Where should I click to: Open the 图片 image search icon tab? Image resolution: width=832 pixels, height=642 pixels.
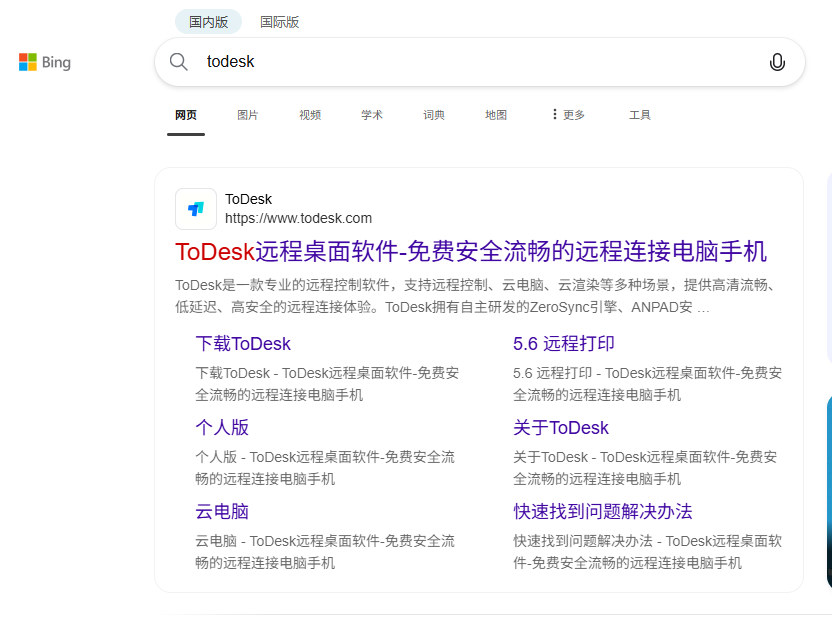247,114
